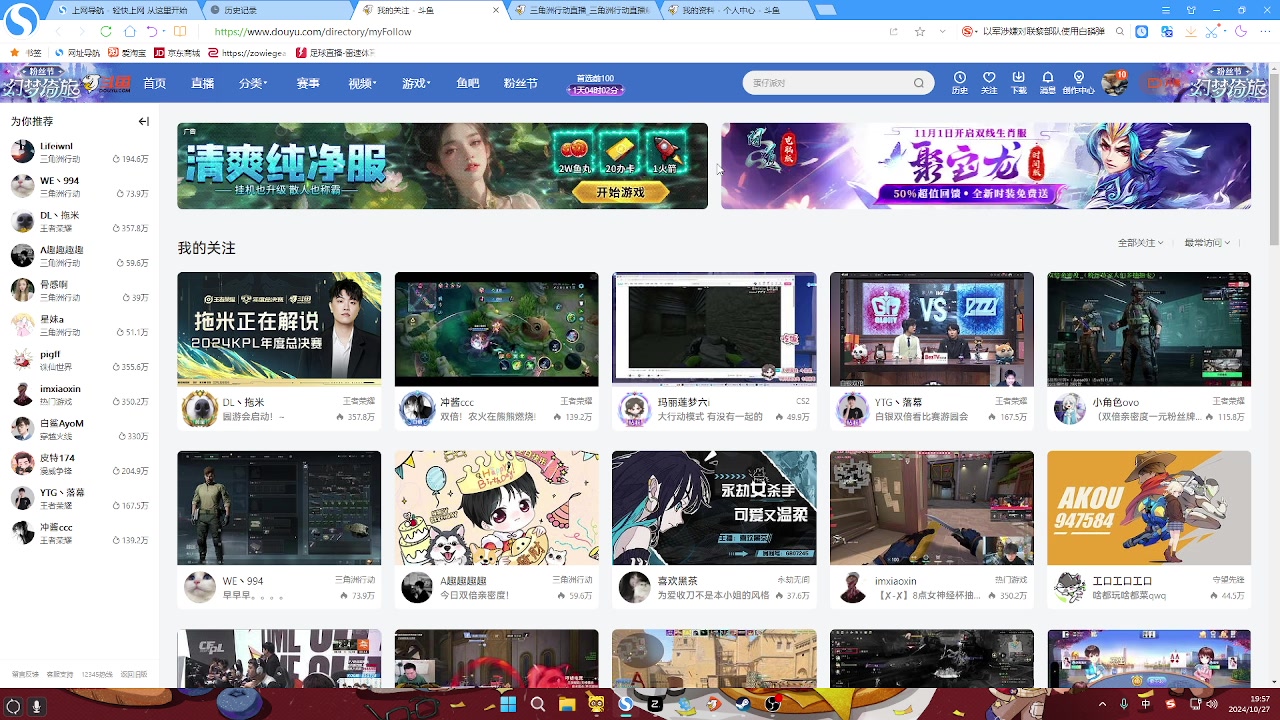
Task: Click the microphone icon on taskbar left
Action: point(37,706)
